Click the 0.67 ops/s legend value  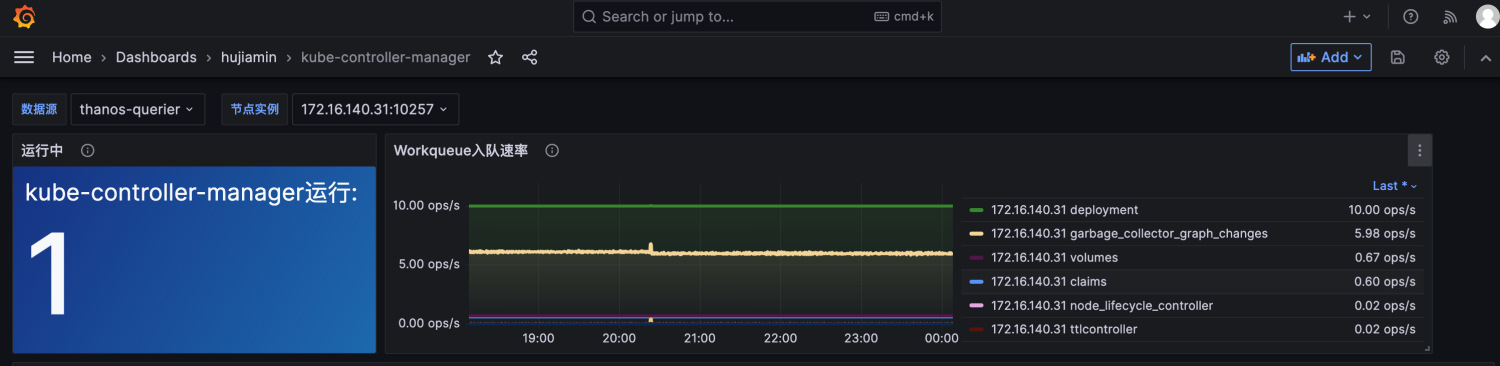[1385, 258]
